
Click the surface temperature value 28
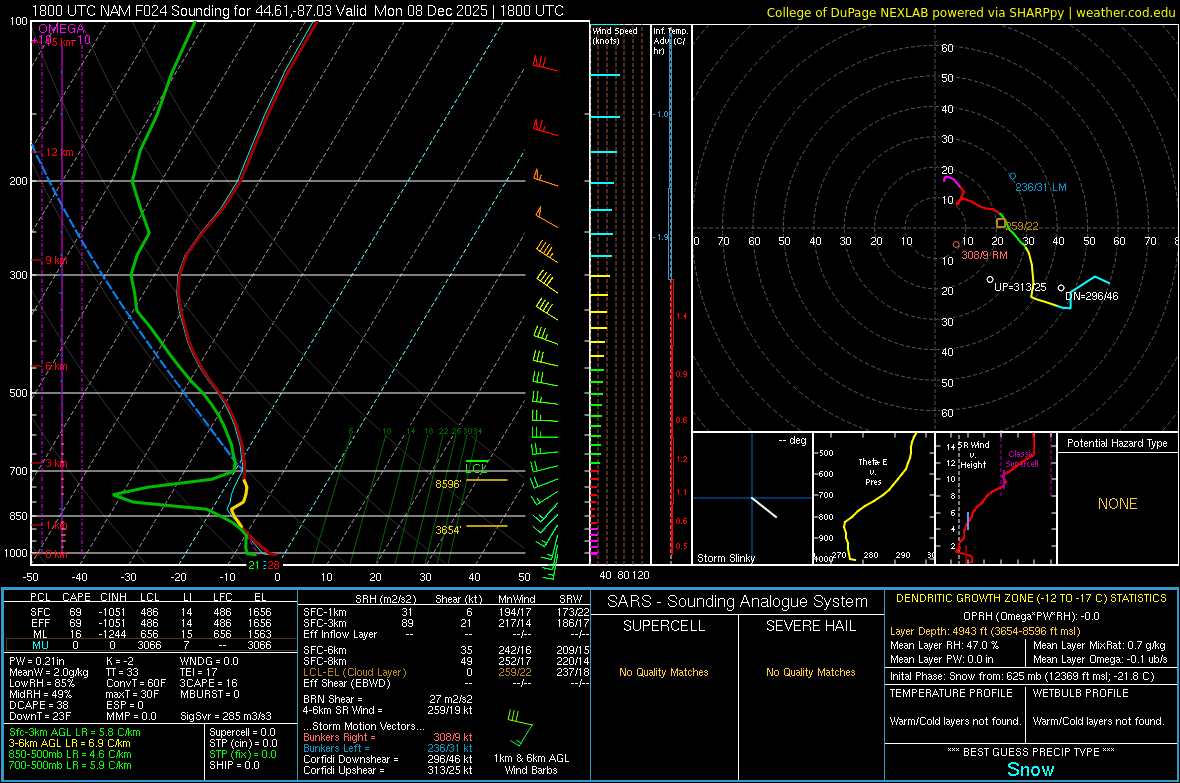coord(273,565)
